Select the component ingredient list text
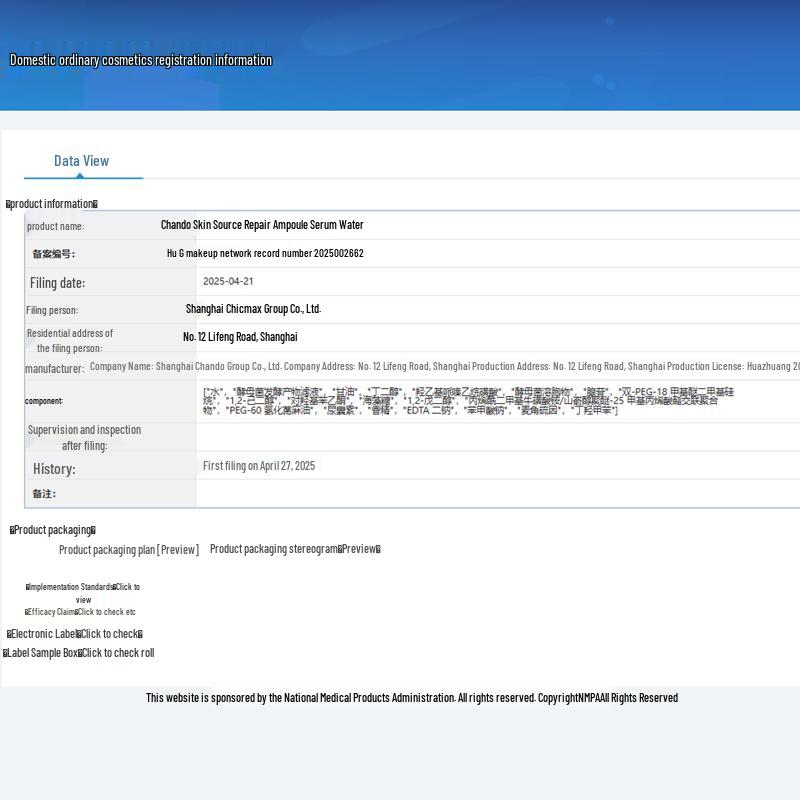This screenshot has height=800, width=800. point(468,401)
